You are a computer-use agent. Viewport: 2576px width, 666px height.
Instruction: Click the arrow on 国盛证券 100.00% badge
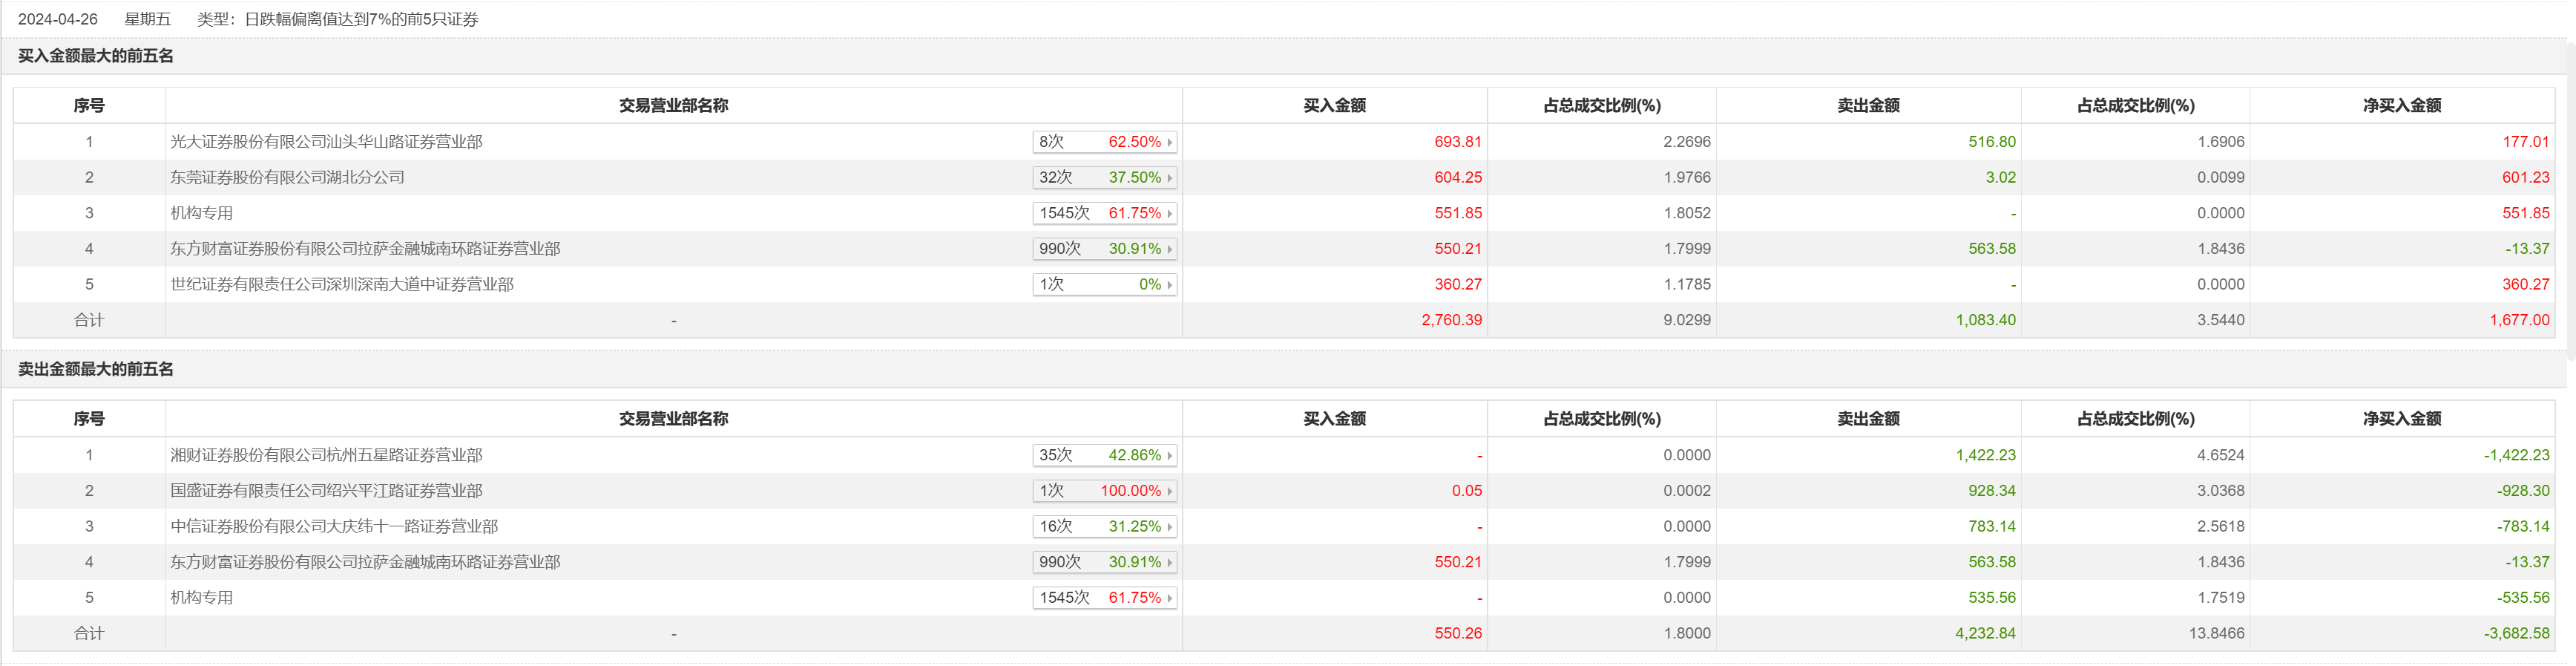pos(1169,491)
